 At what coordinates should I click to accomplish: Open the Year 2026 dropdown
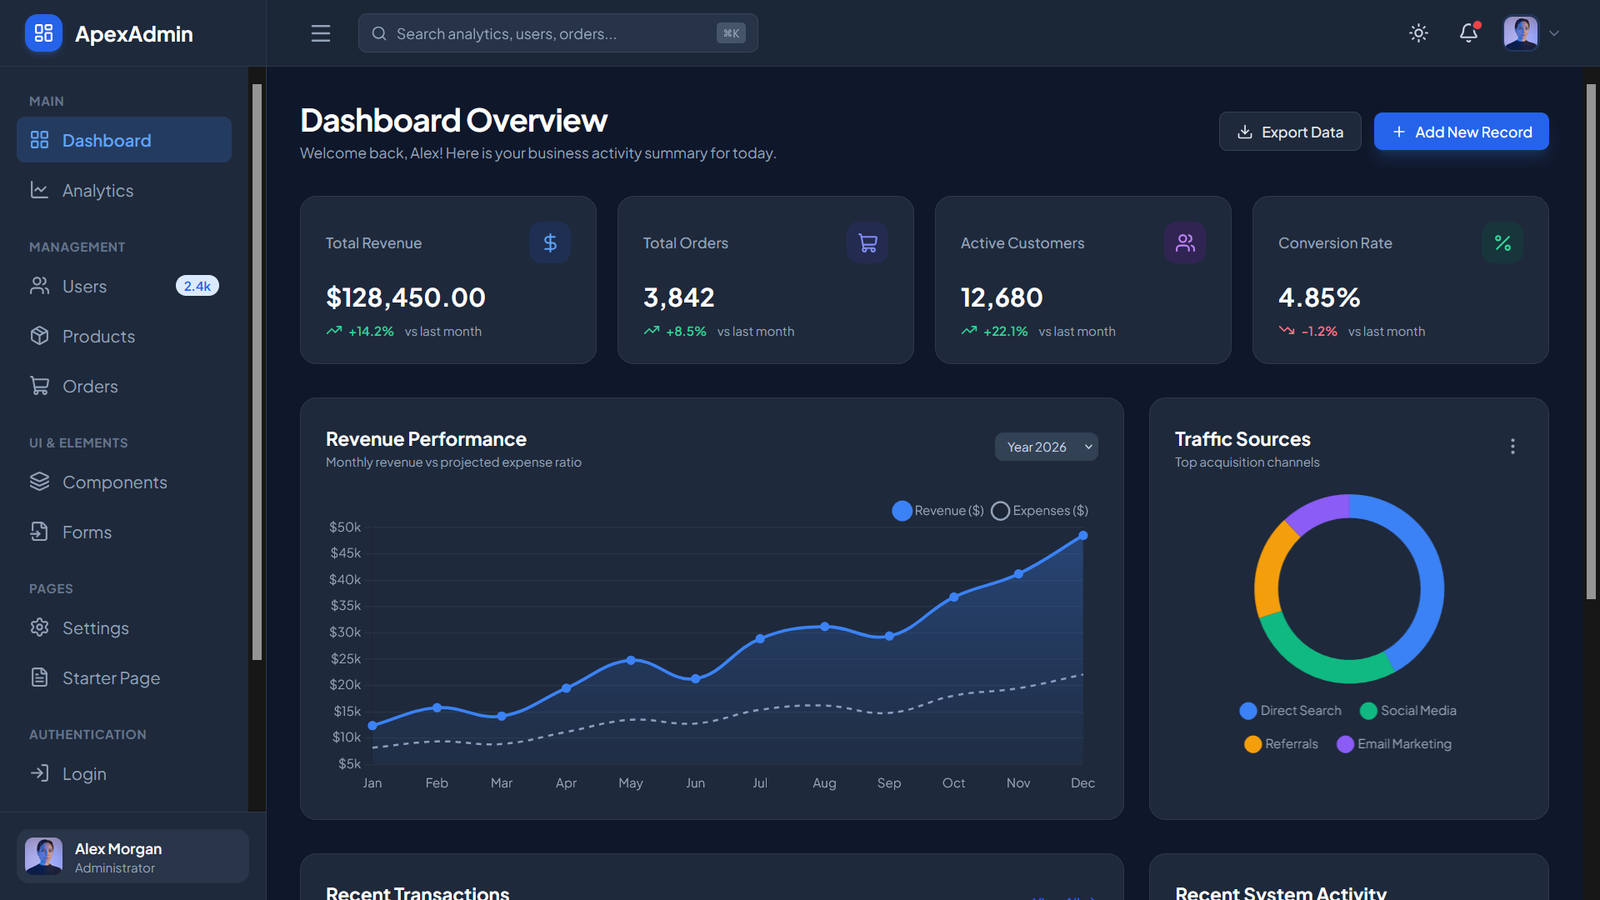click(1046, 447)
